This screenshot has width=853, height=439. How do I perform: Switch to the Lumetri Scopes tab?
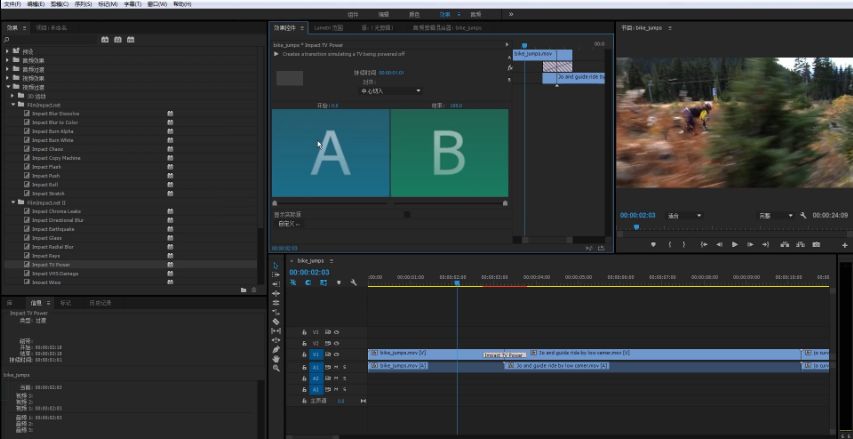329,27
